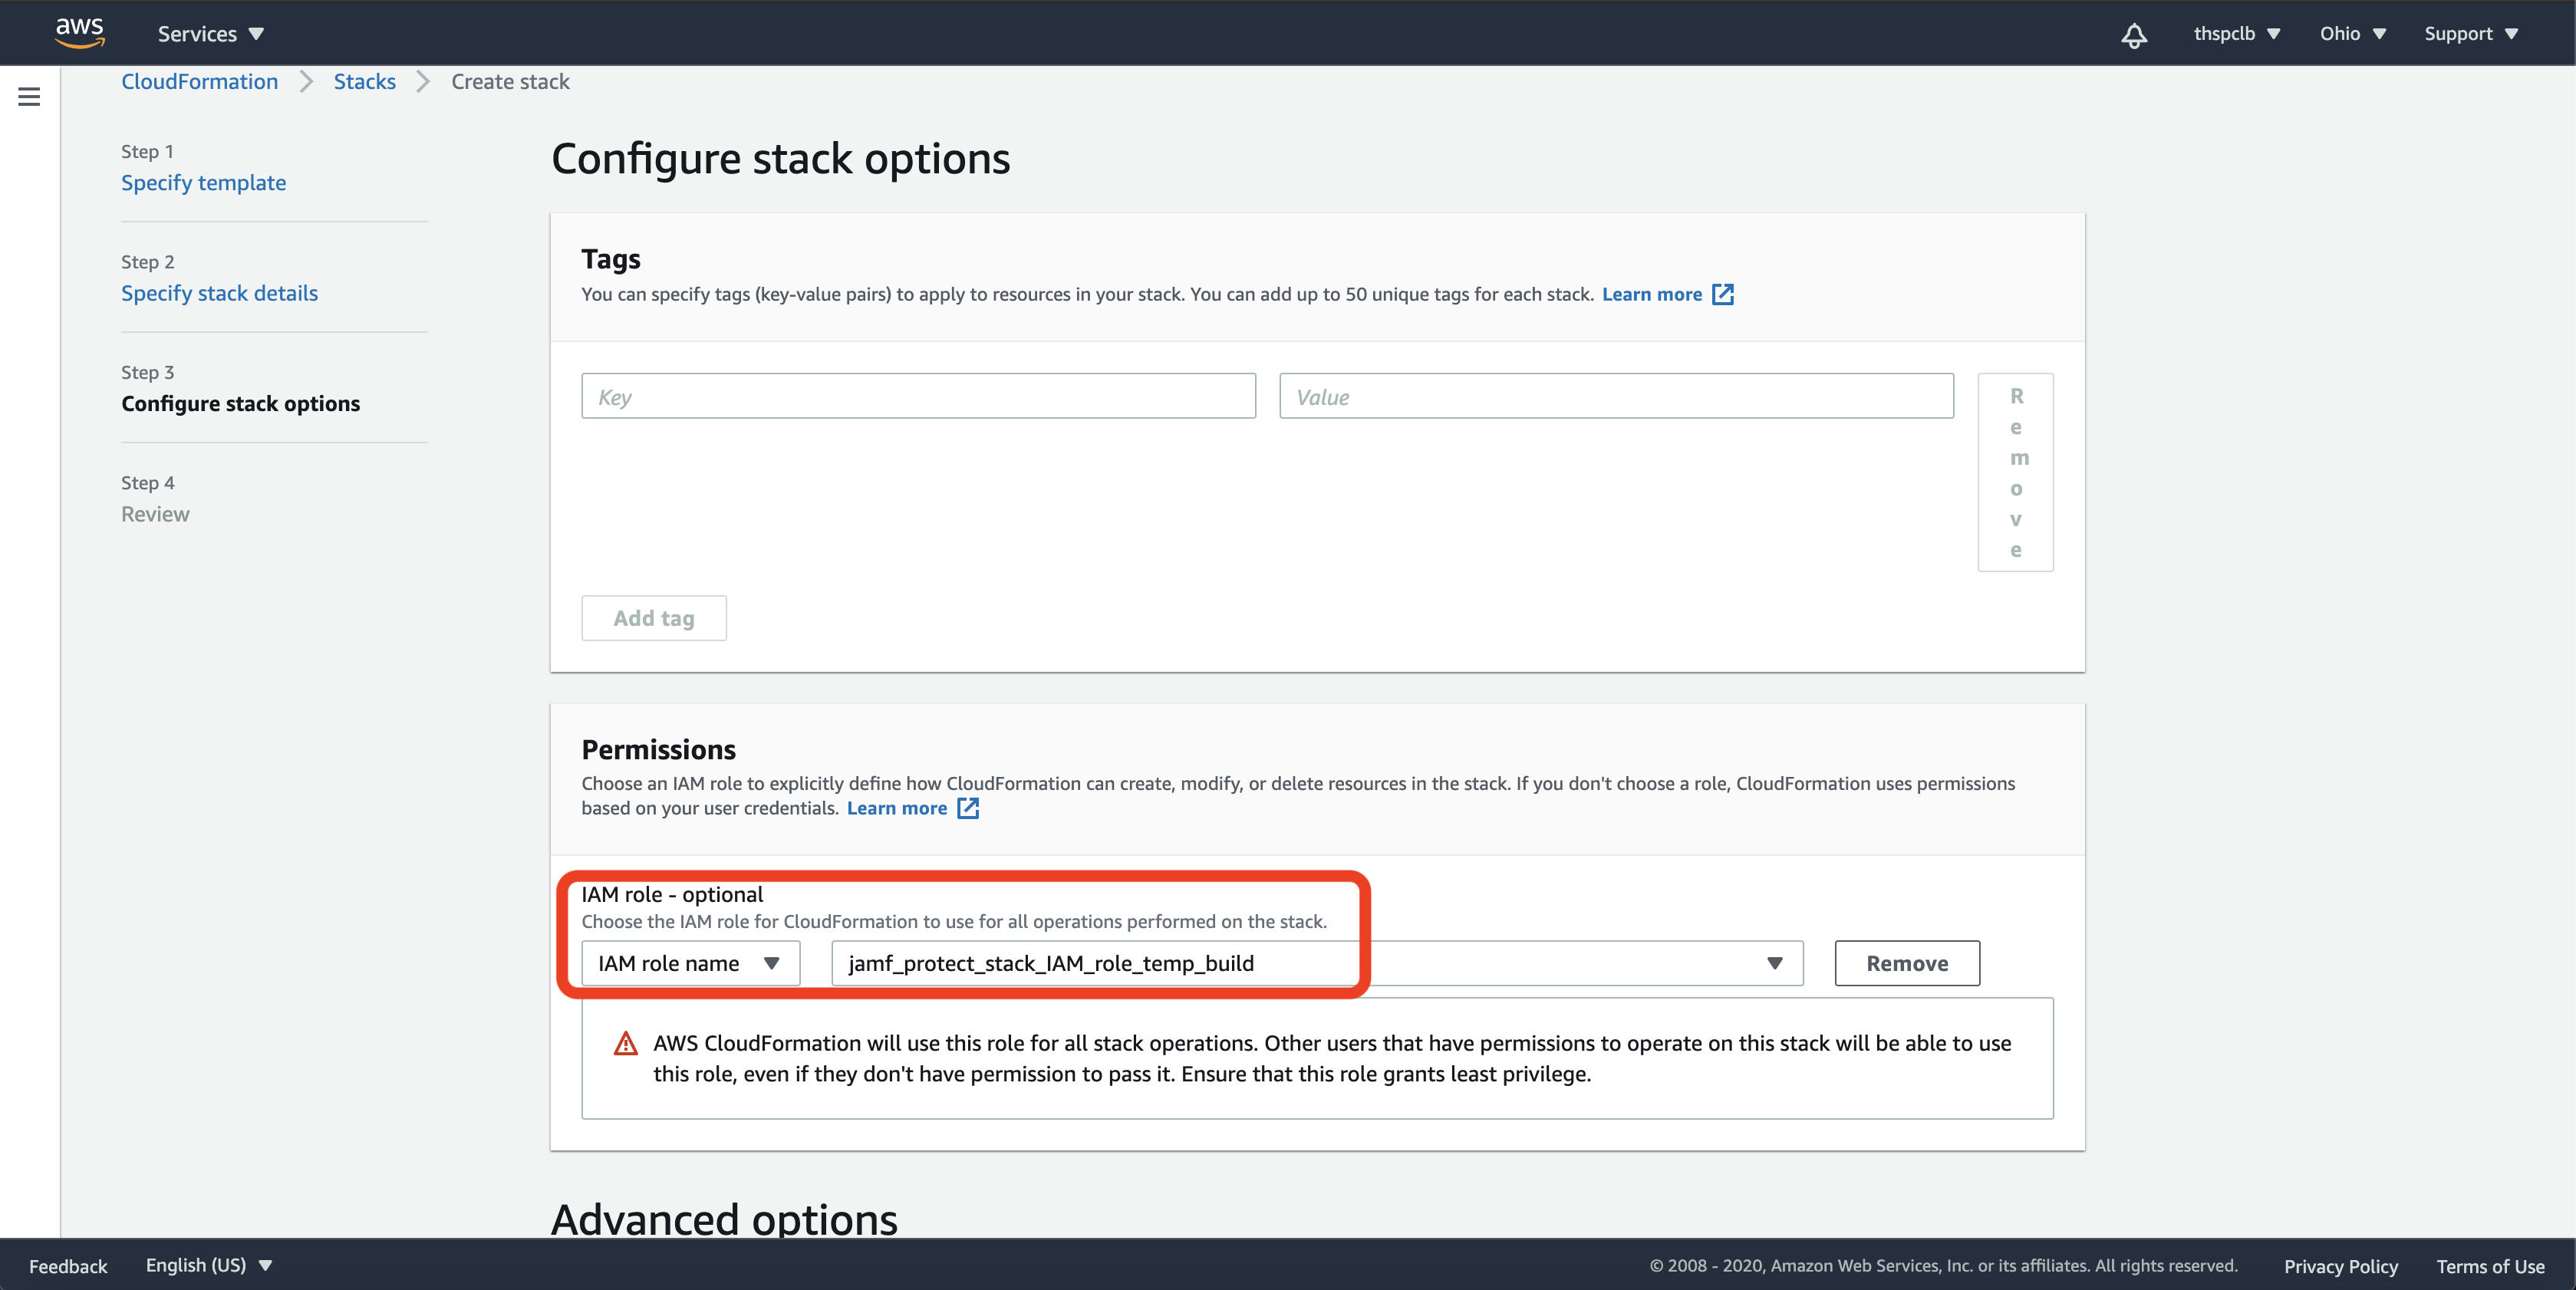The height and width of the screenshot is (1290, 2576).
Task: Click the Advanced options heading
Action: tap(725, 1219)
